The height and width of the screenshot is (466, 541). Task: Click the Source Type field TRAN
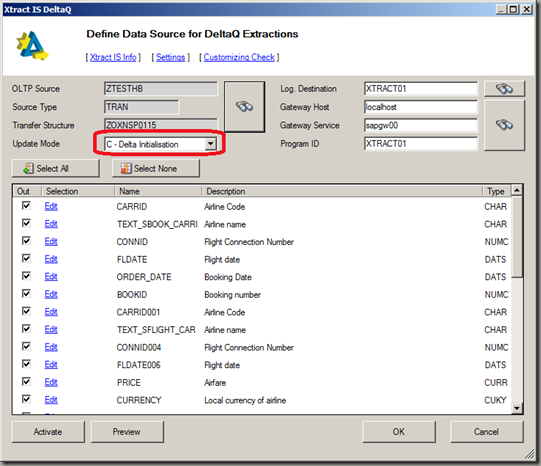tap(141, 107)
